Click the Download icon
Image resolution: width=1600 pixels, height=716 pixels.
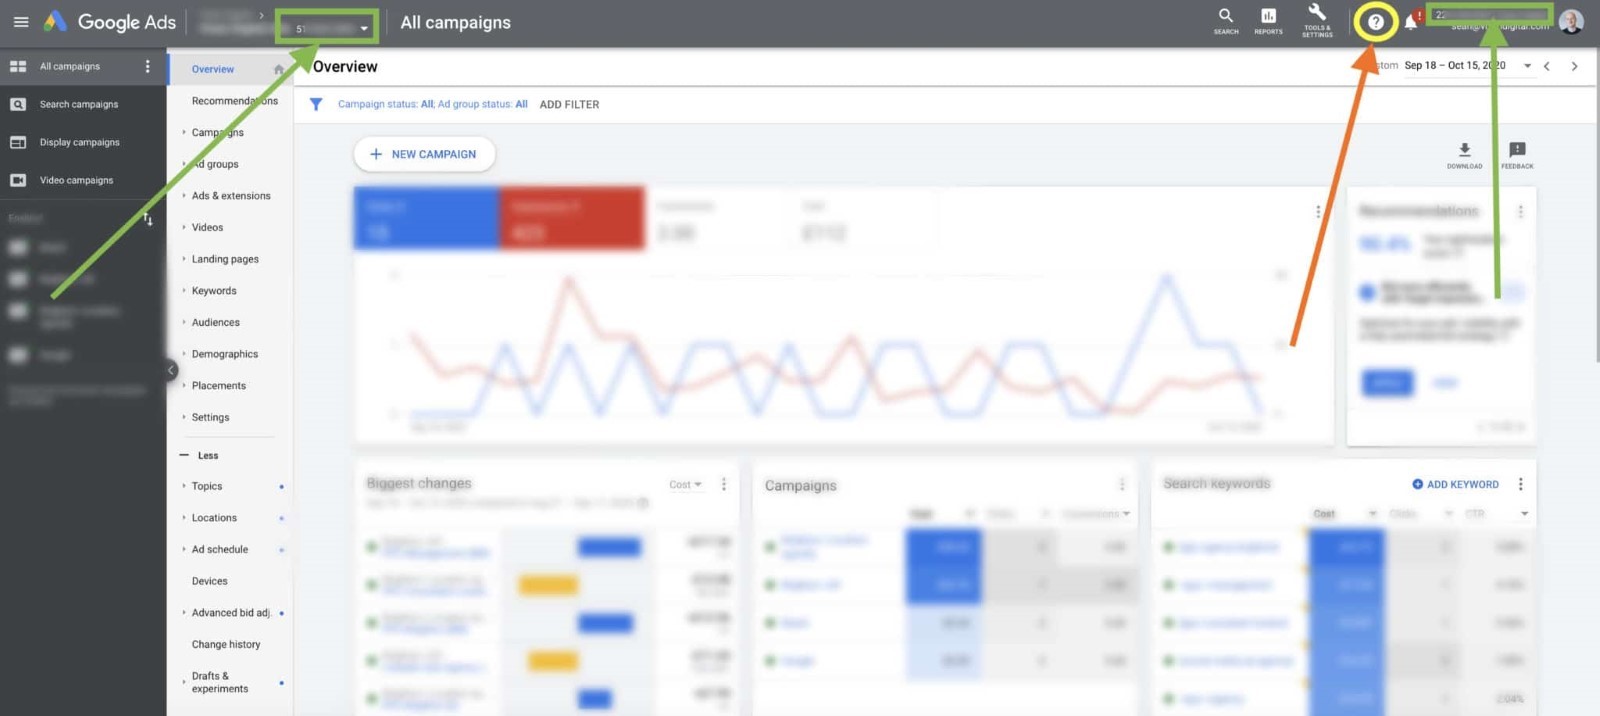click(1464, 151)
